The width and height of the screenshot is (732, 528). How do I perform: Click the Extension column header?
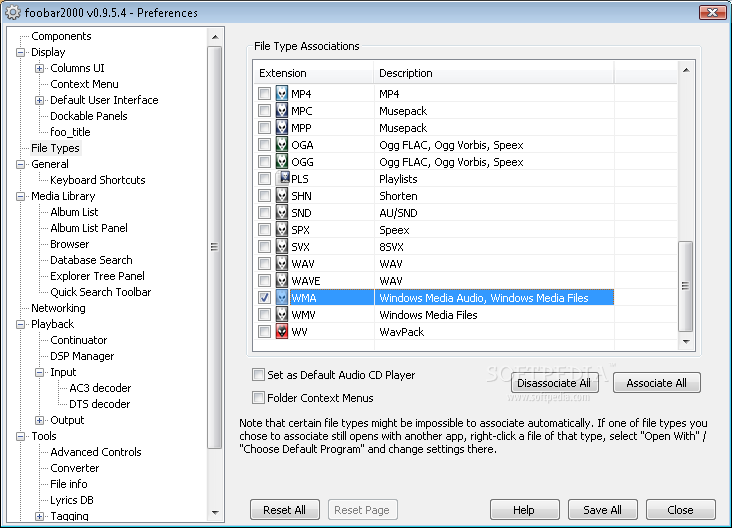[313, 73]
